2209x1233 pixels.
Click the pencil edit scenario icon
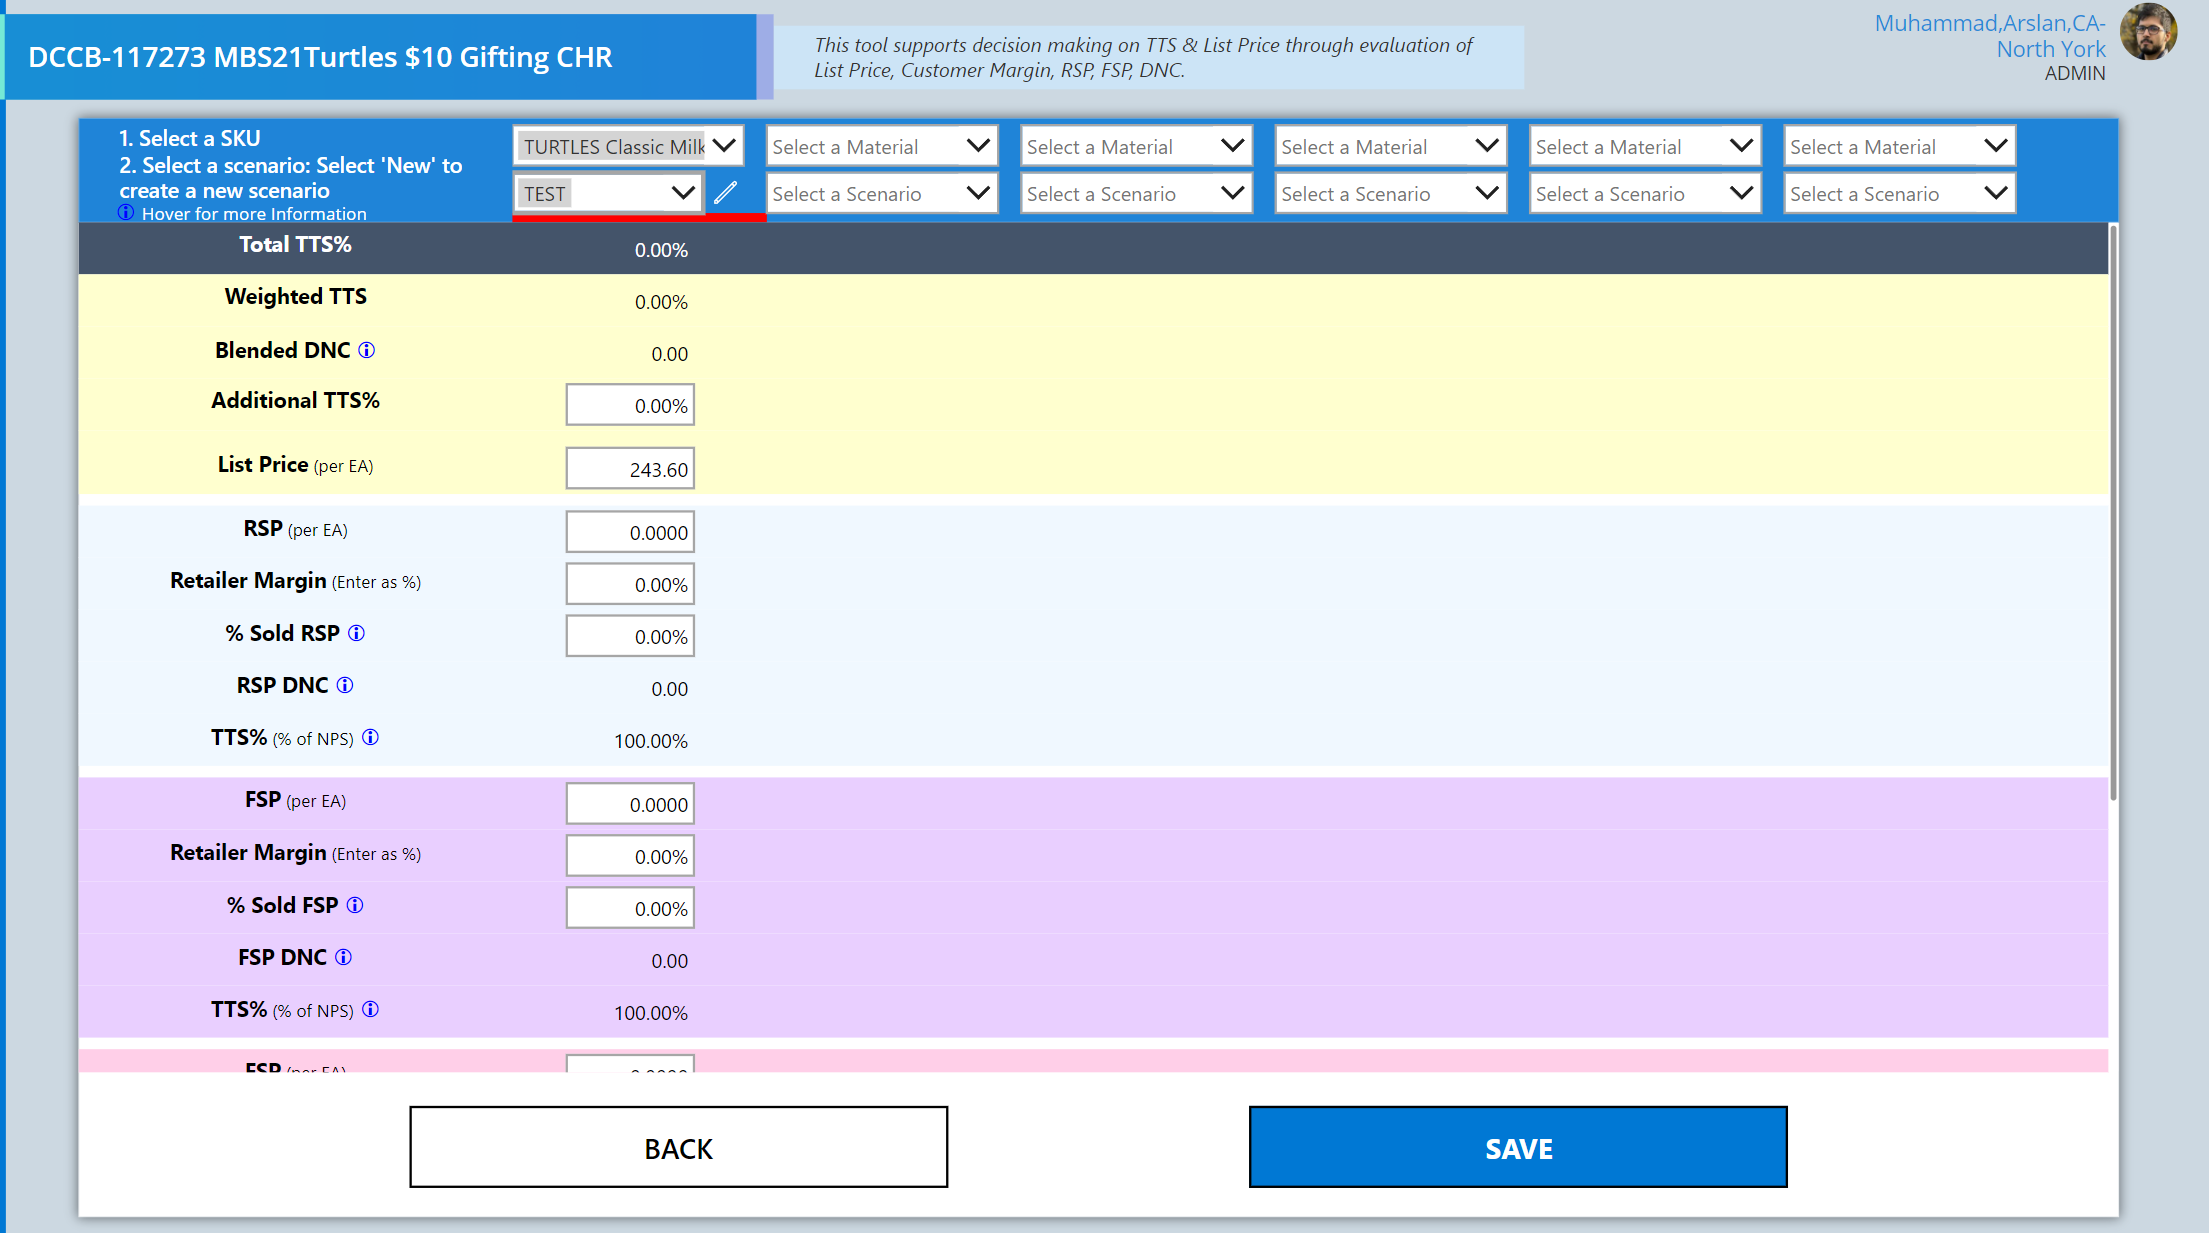[x=726, y=192]
